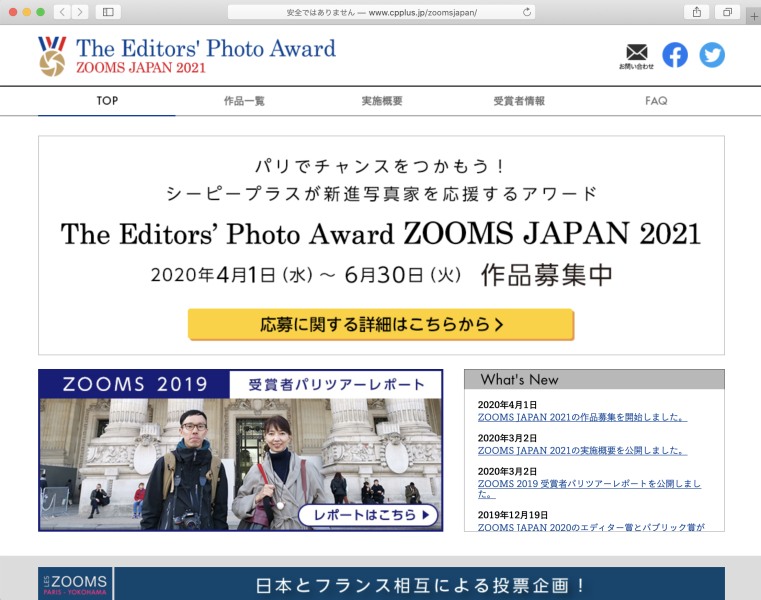Image resolution: width=761 pixels, height=600 pixels.
Task: Click The Editors' Photo Award site title
Action: tap(206, 48)
